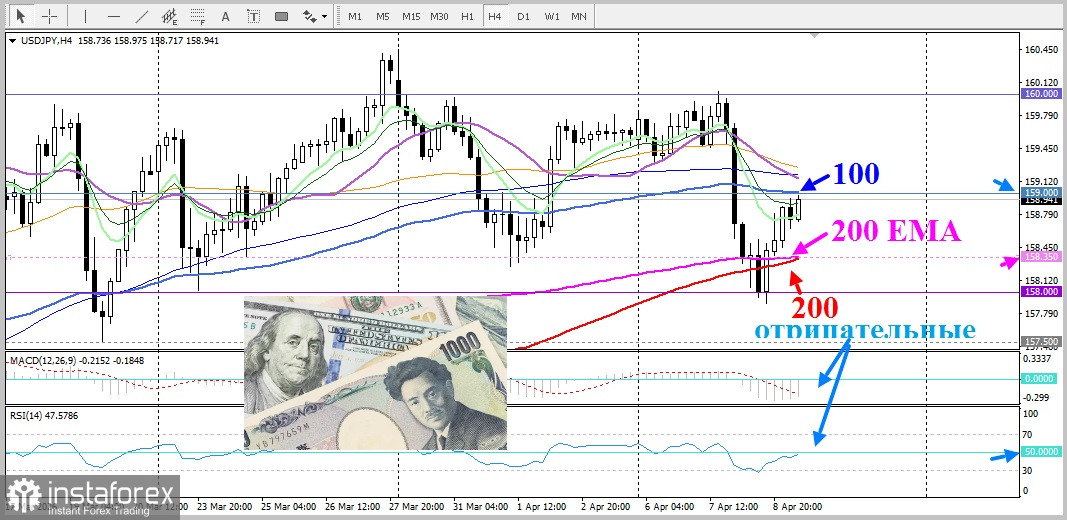This screenshot has width=1067, height=520.
Task: Click the blue "100" chart annotation text
Action: (x=856, y=174)
